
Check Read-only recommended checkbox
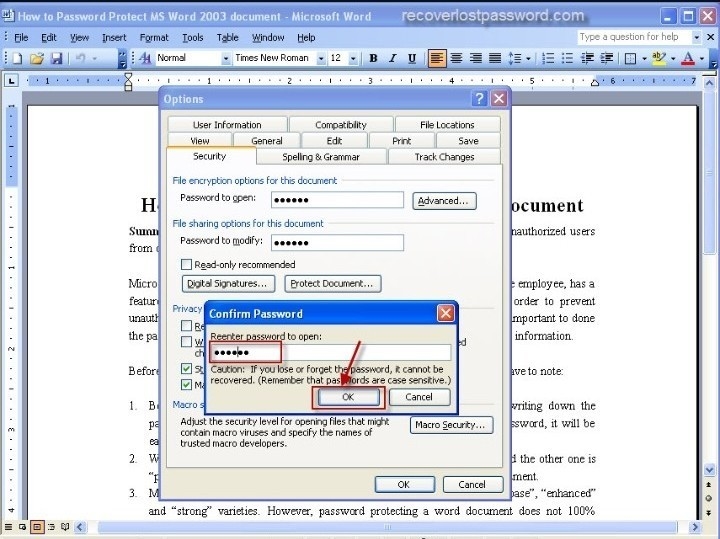[x=186, y=264]
